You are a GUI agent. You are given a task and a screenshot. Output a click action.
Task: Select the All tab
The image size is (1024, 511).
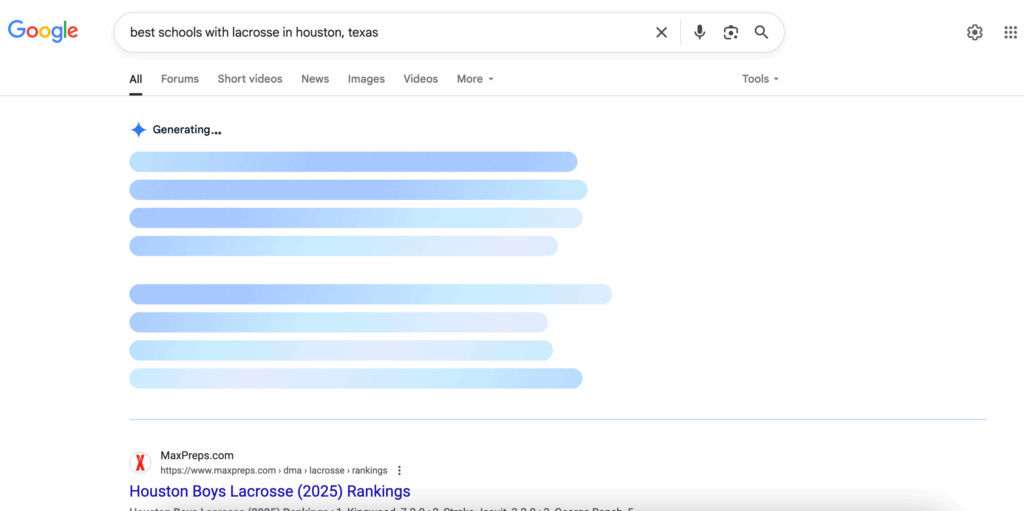[x=135, y=79]
